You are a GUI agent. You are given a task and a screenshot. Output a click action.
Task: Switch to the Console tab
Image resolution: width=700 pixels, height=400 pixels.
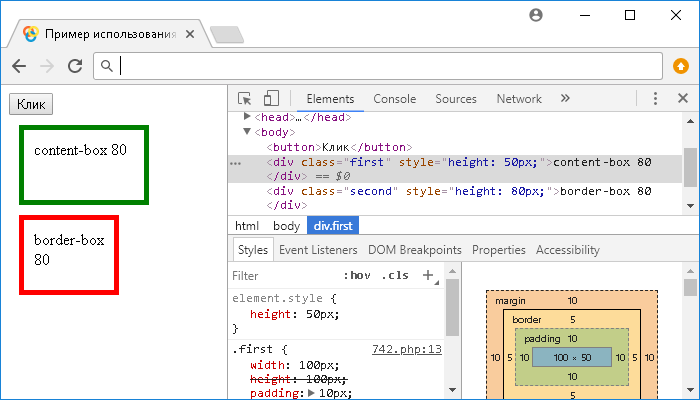[395, 99]
